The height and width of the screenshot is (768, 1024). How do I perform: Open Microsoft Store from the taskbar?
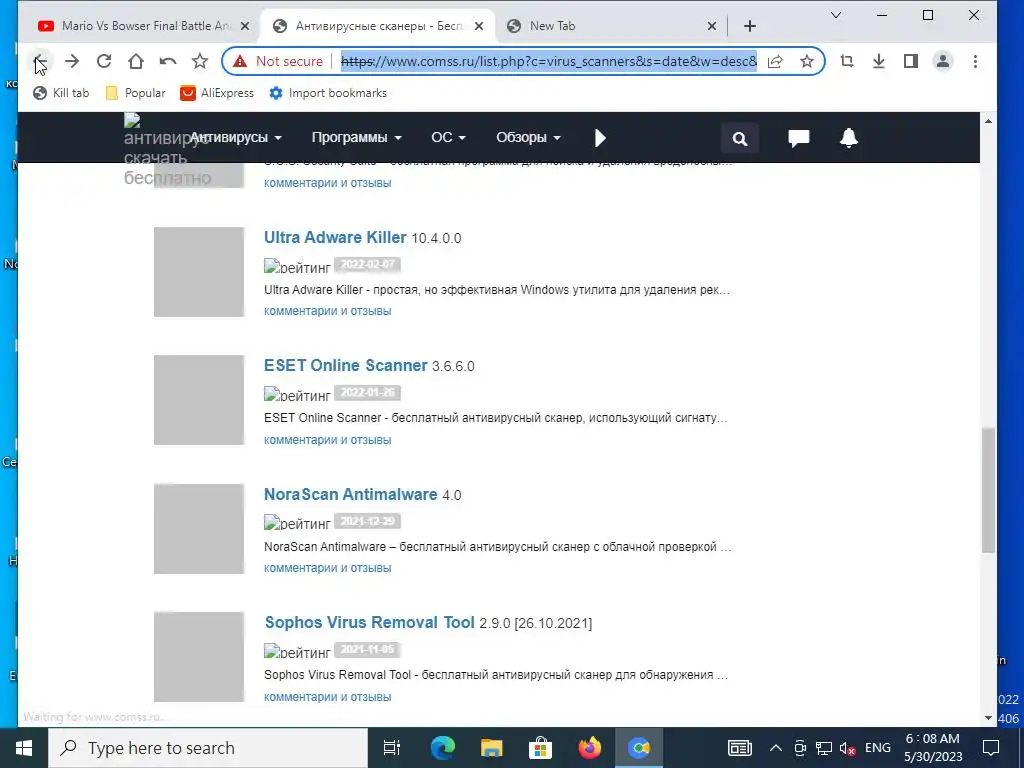(x=541, y=748)
